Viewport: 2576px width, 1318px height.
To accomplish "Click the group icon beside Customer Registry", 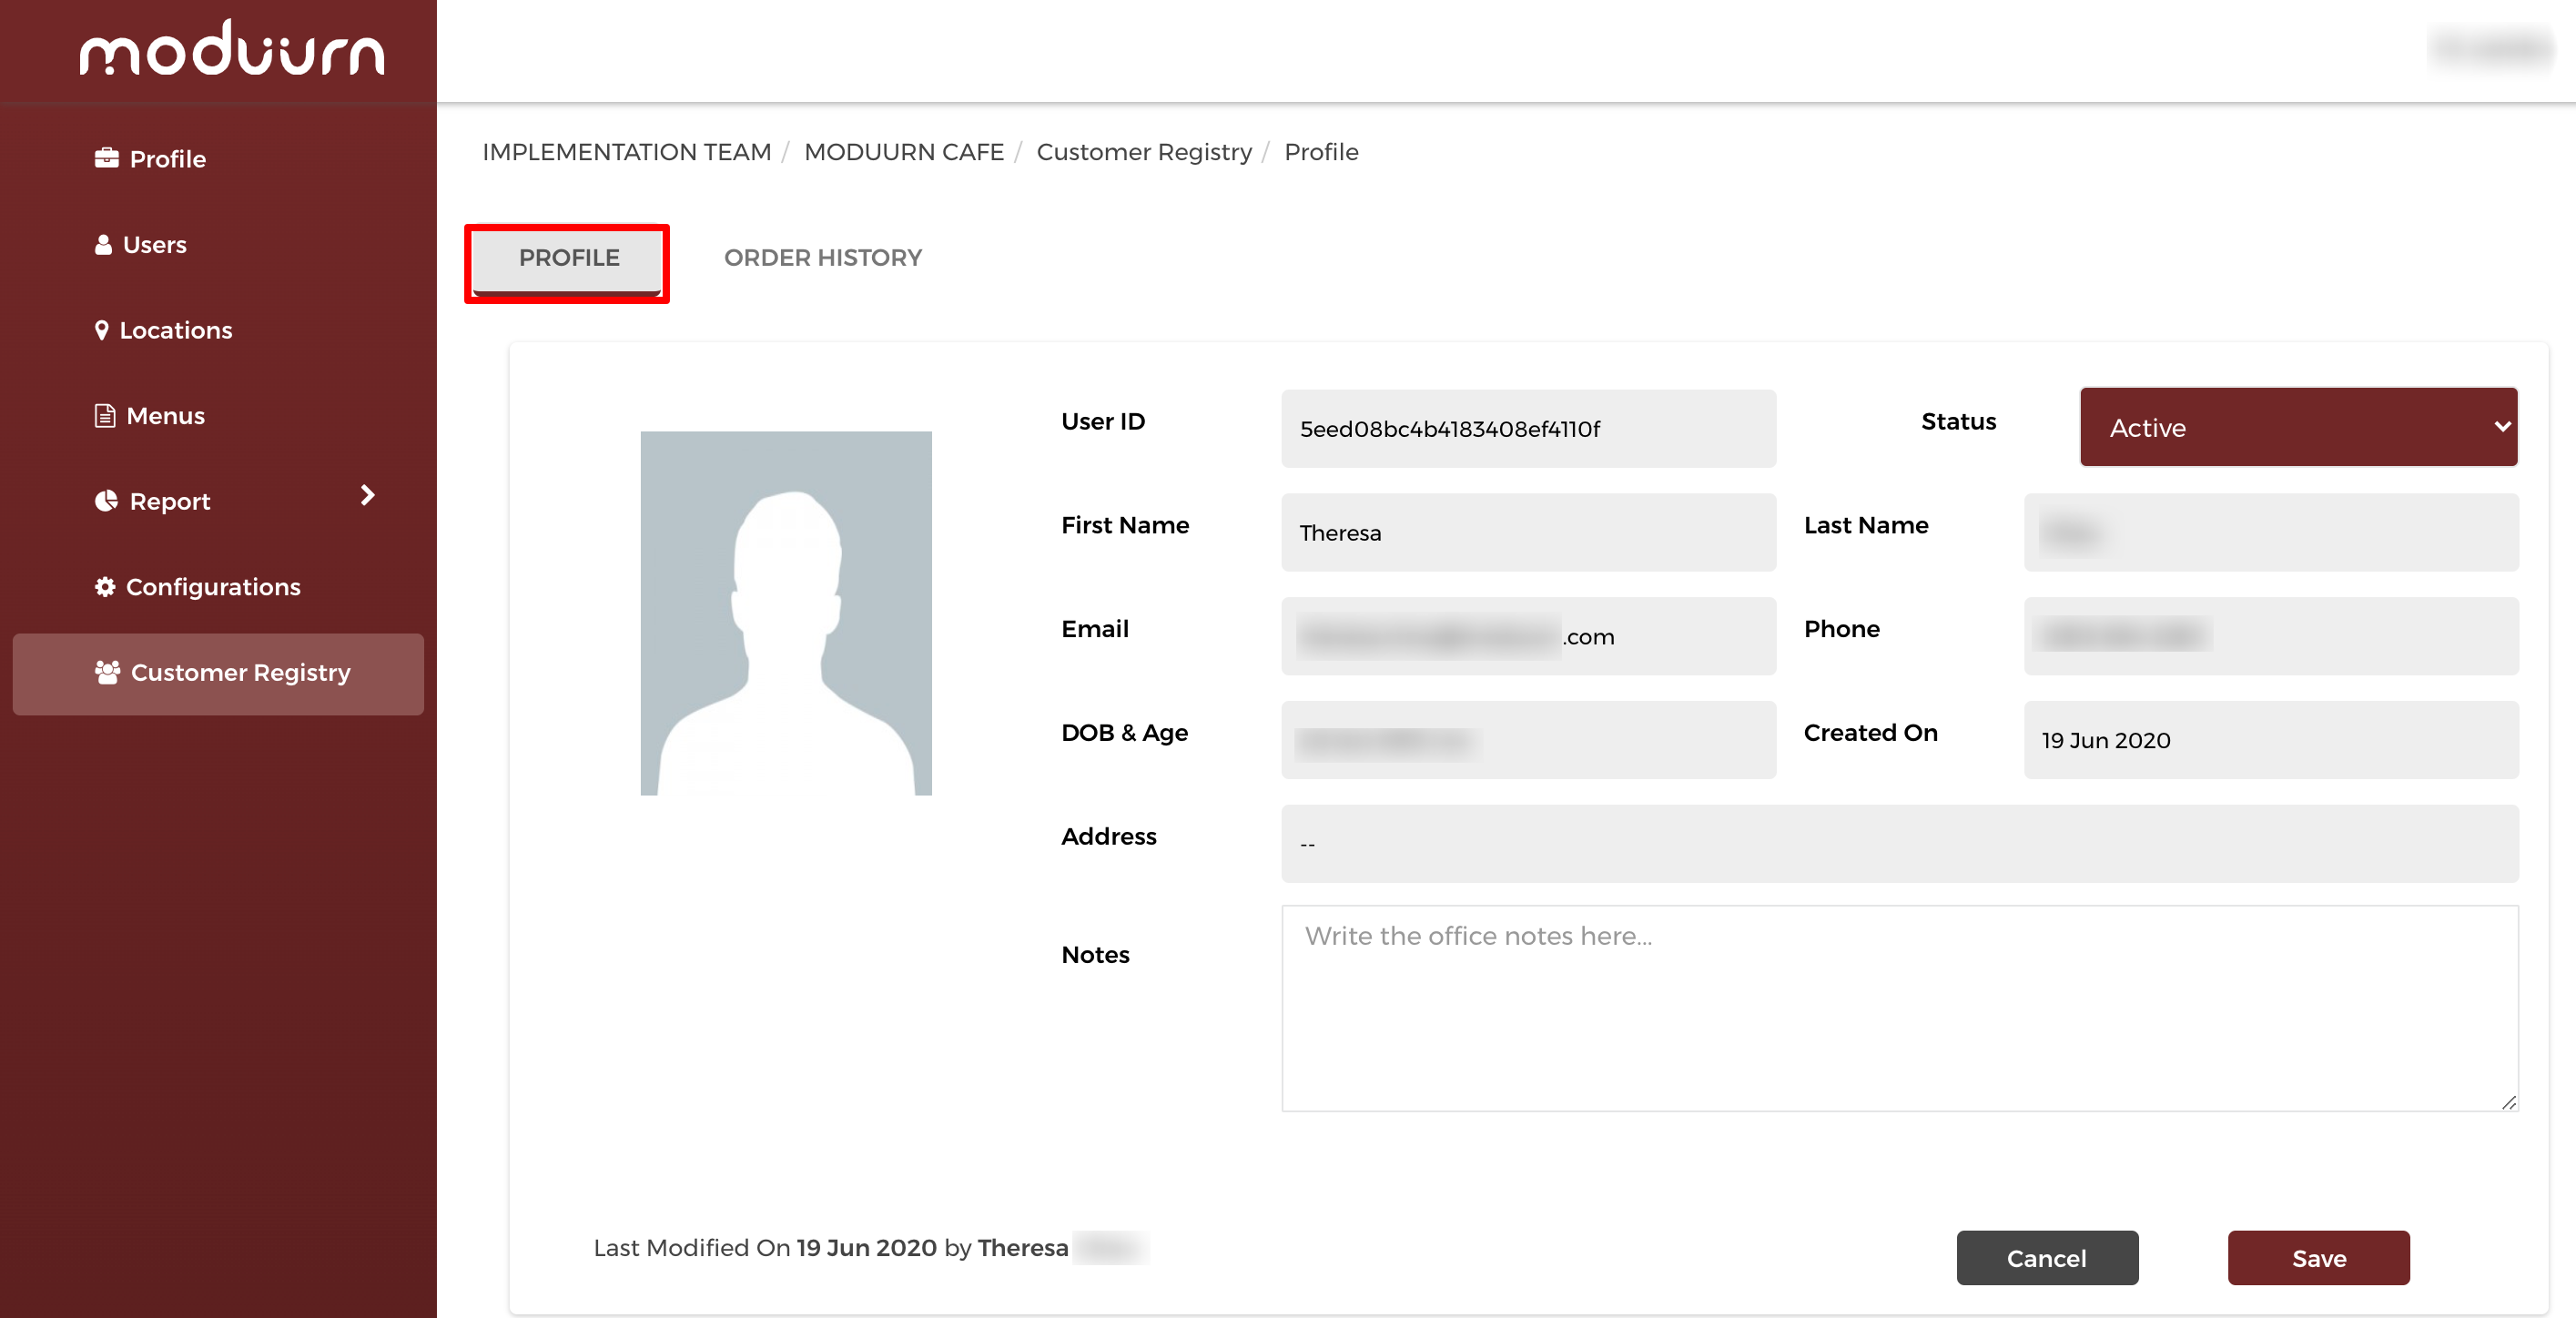I will pos(107,672).
